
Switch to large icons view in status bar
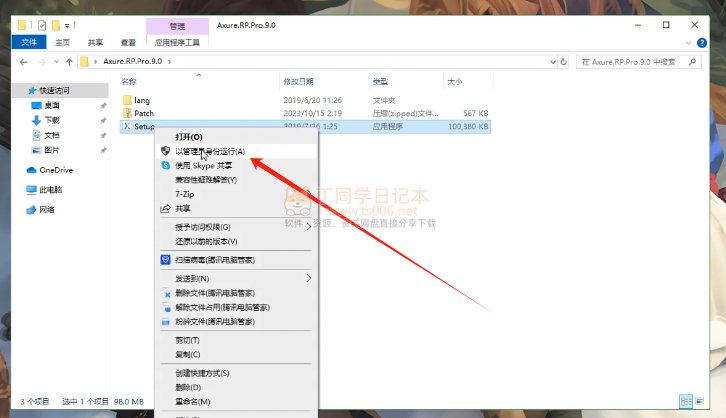pyautogui.click(x=700, y=401)
